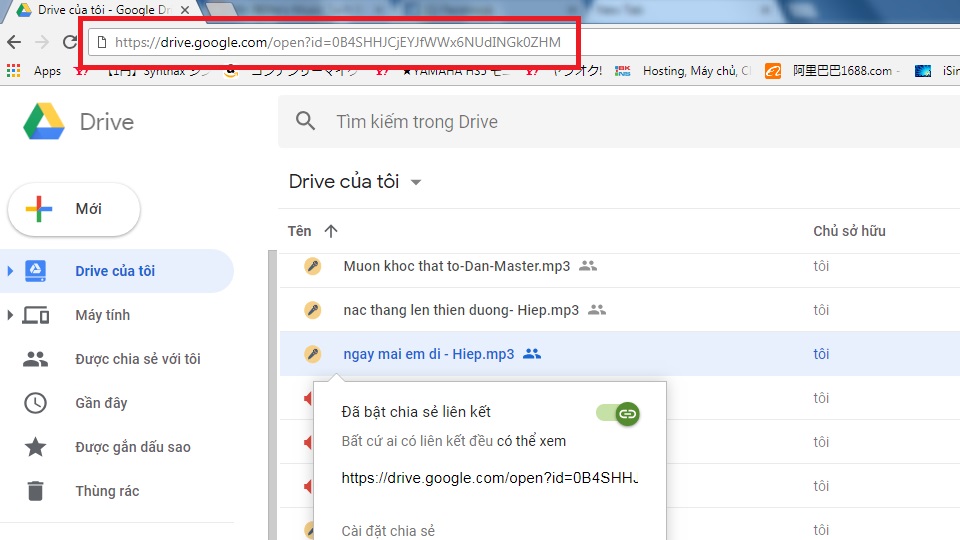The image size is (960, 540).
Task: Close the Drive của tôi browser tab
Action: coord(184,10)
